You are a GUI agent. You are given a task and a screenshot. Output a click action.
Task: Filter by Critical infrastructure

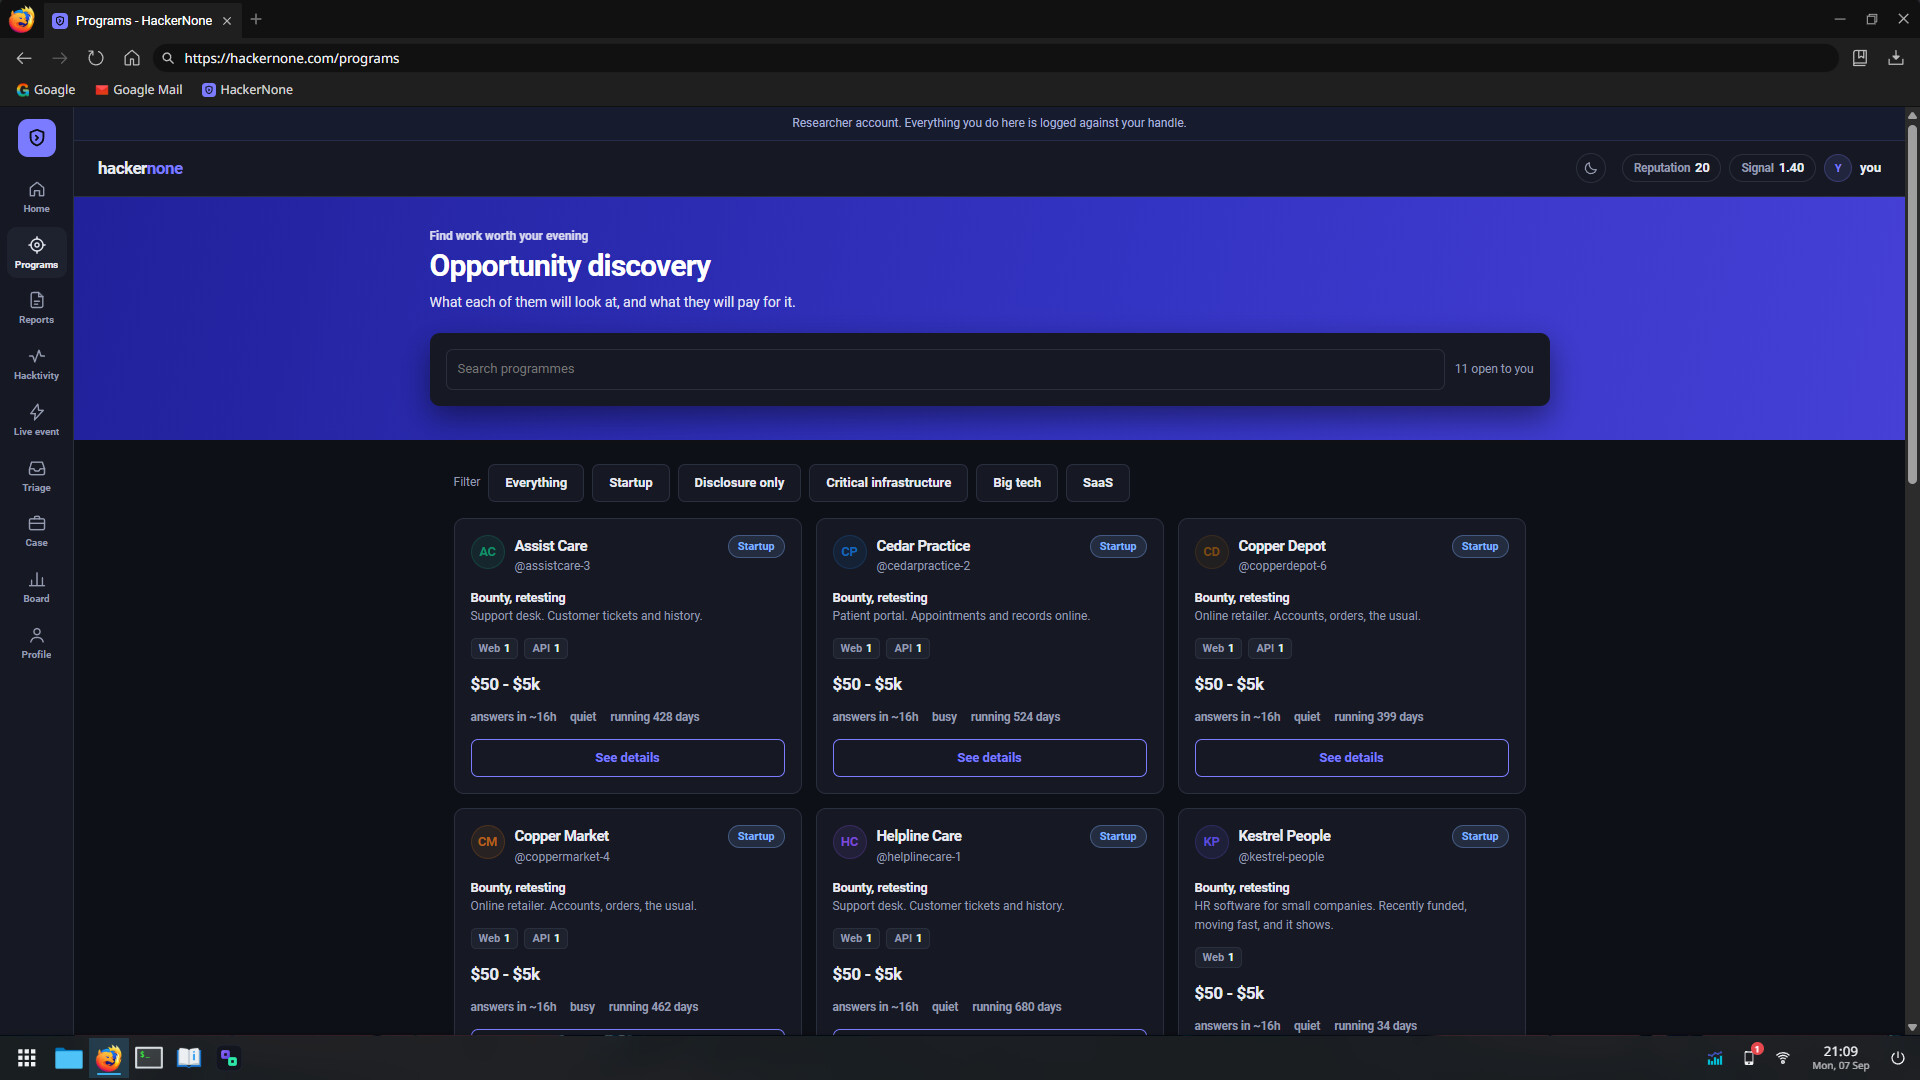click(x=888, y=483)
